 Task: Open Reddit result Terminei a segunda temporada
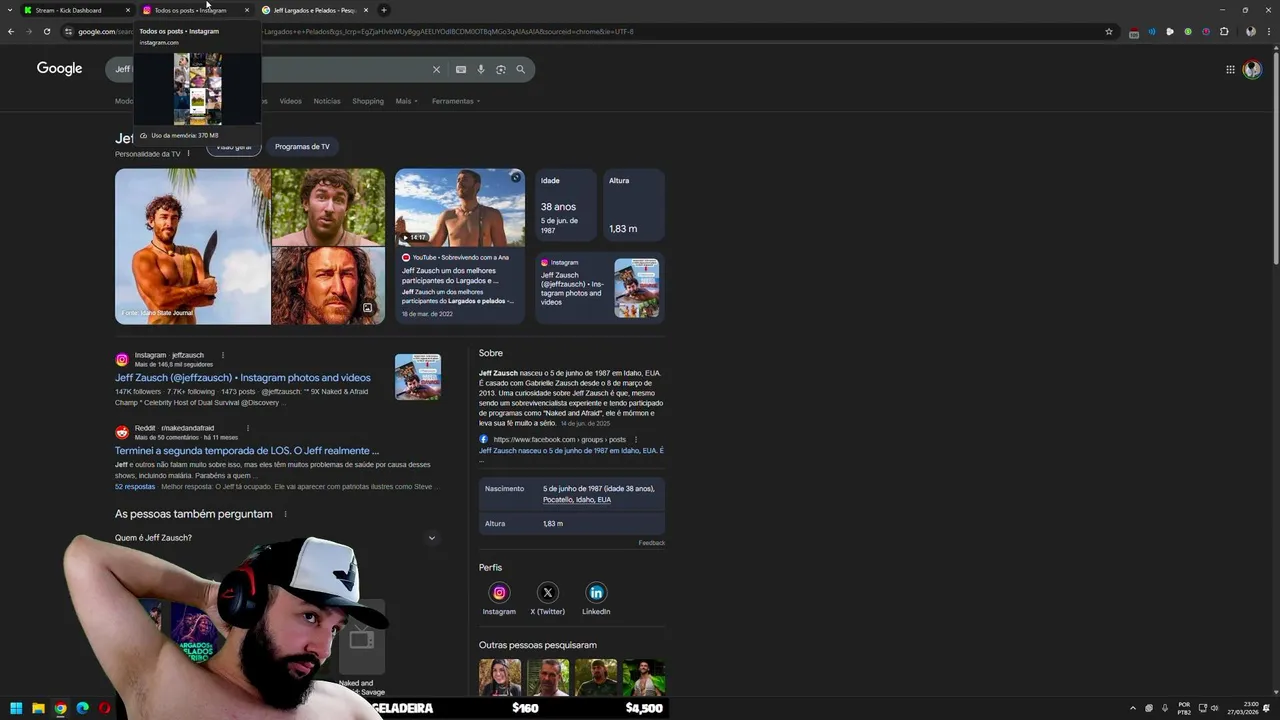[x=247, y=451]
